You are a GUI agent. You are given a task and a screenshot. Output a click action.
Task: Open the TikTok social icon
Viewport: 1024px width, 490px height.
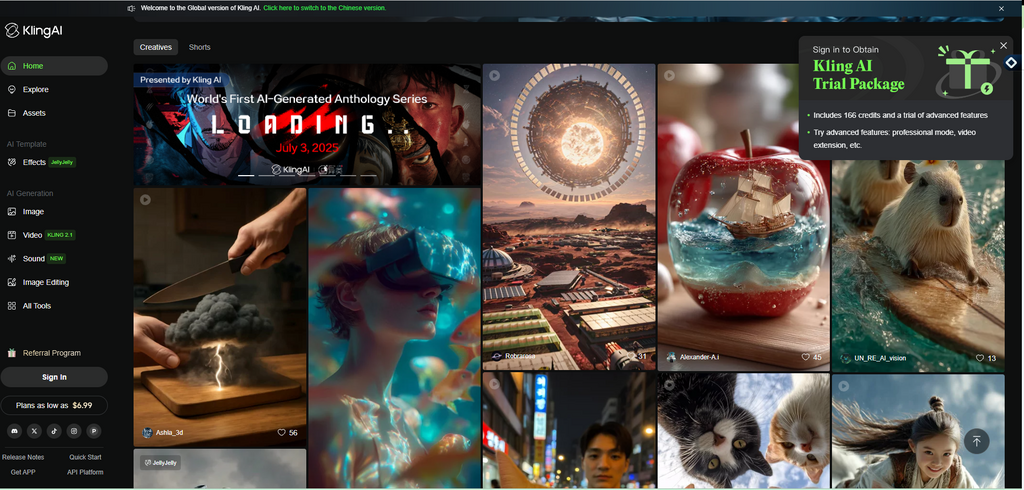[x=54, y=431]
